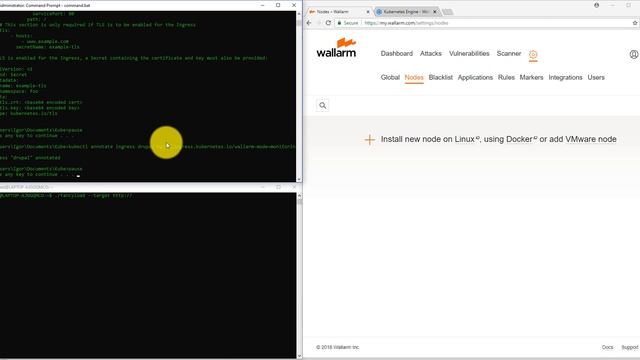Maximize the Command Prompt window
640x360 pixels.
278,5
